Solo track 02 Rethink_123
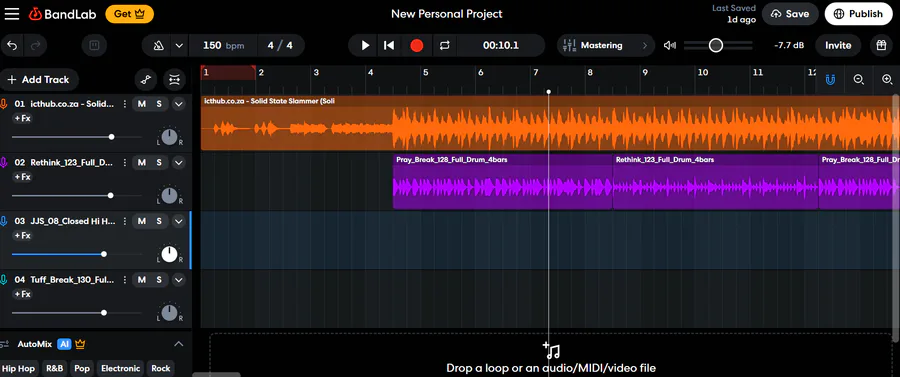The width and height of the screenshot is (900, 377). pos(159,162)
